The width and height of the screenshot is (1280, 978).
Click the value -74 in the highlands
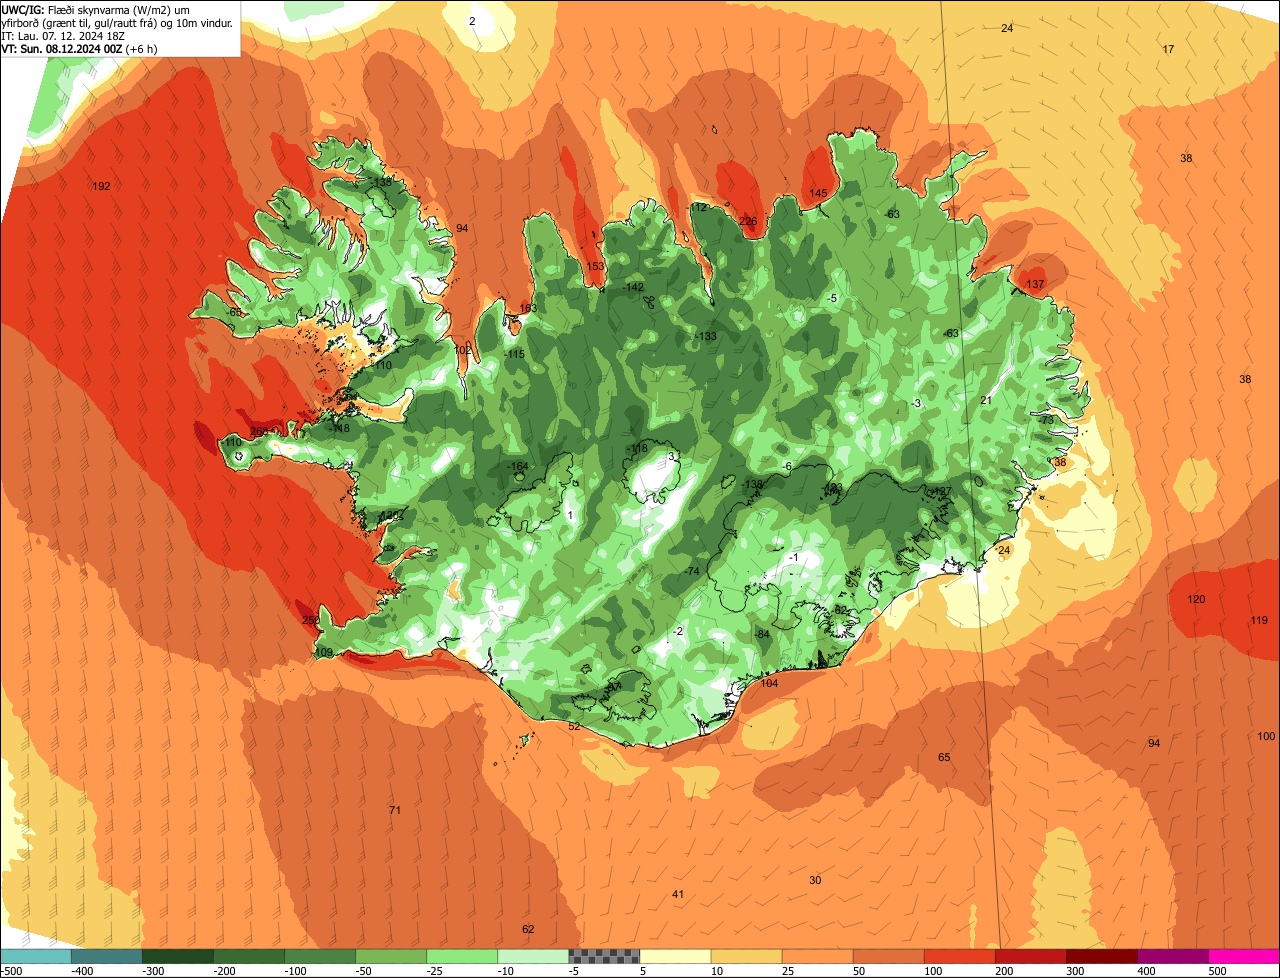coord(691,570)
